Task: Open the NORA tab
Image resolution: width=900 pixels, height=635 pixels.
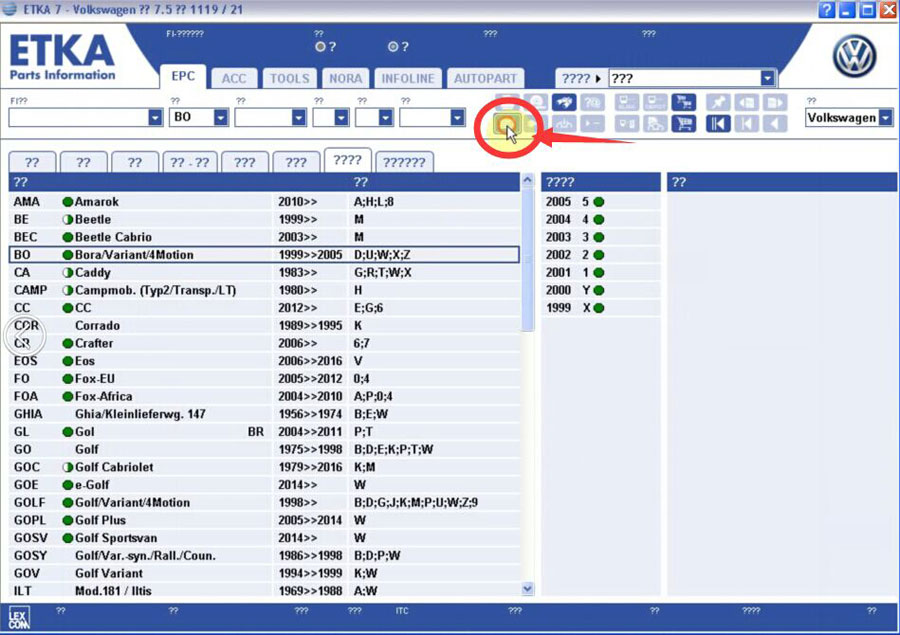Action: 346,79
